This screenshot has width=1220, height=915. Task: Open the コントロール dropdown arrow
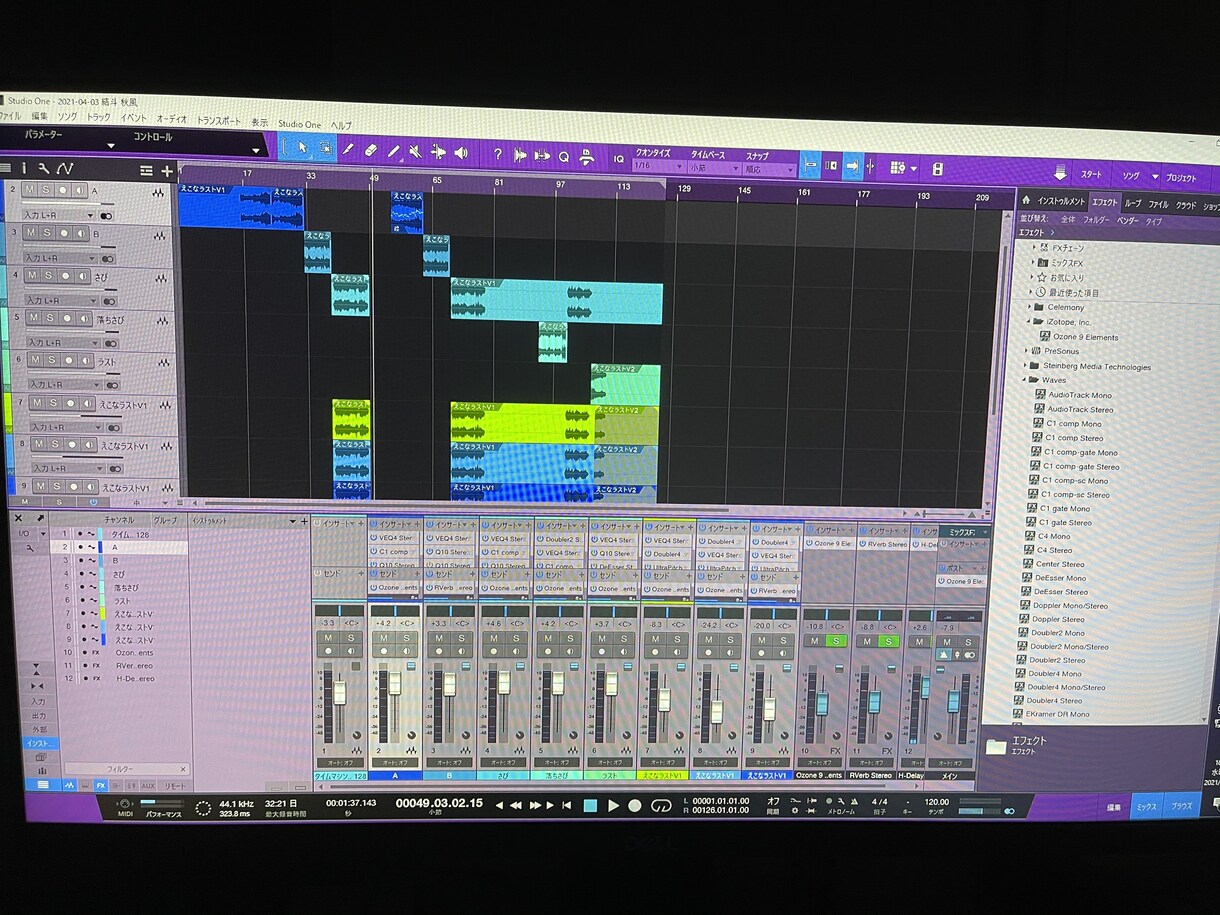click(x=256, y=150)
